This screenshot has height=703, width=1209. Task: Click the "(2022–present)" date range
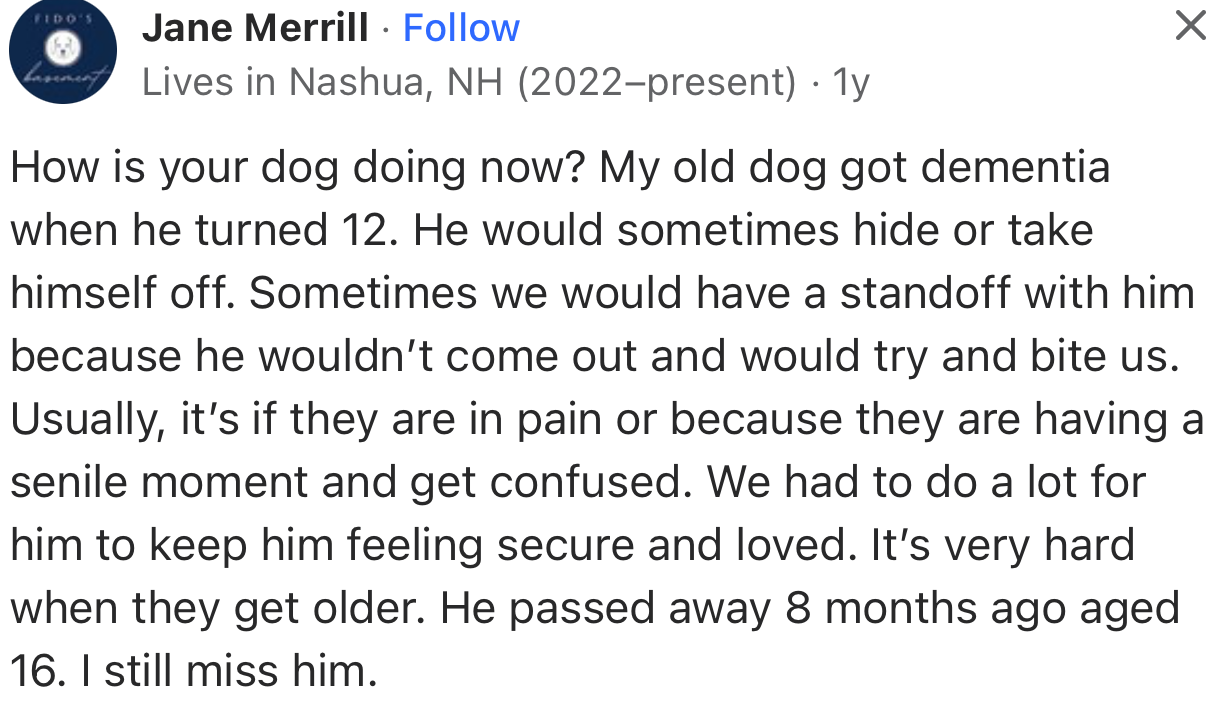657,82
